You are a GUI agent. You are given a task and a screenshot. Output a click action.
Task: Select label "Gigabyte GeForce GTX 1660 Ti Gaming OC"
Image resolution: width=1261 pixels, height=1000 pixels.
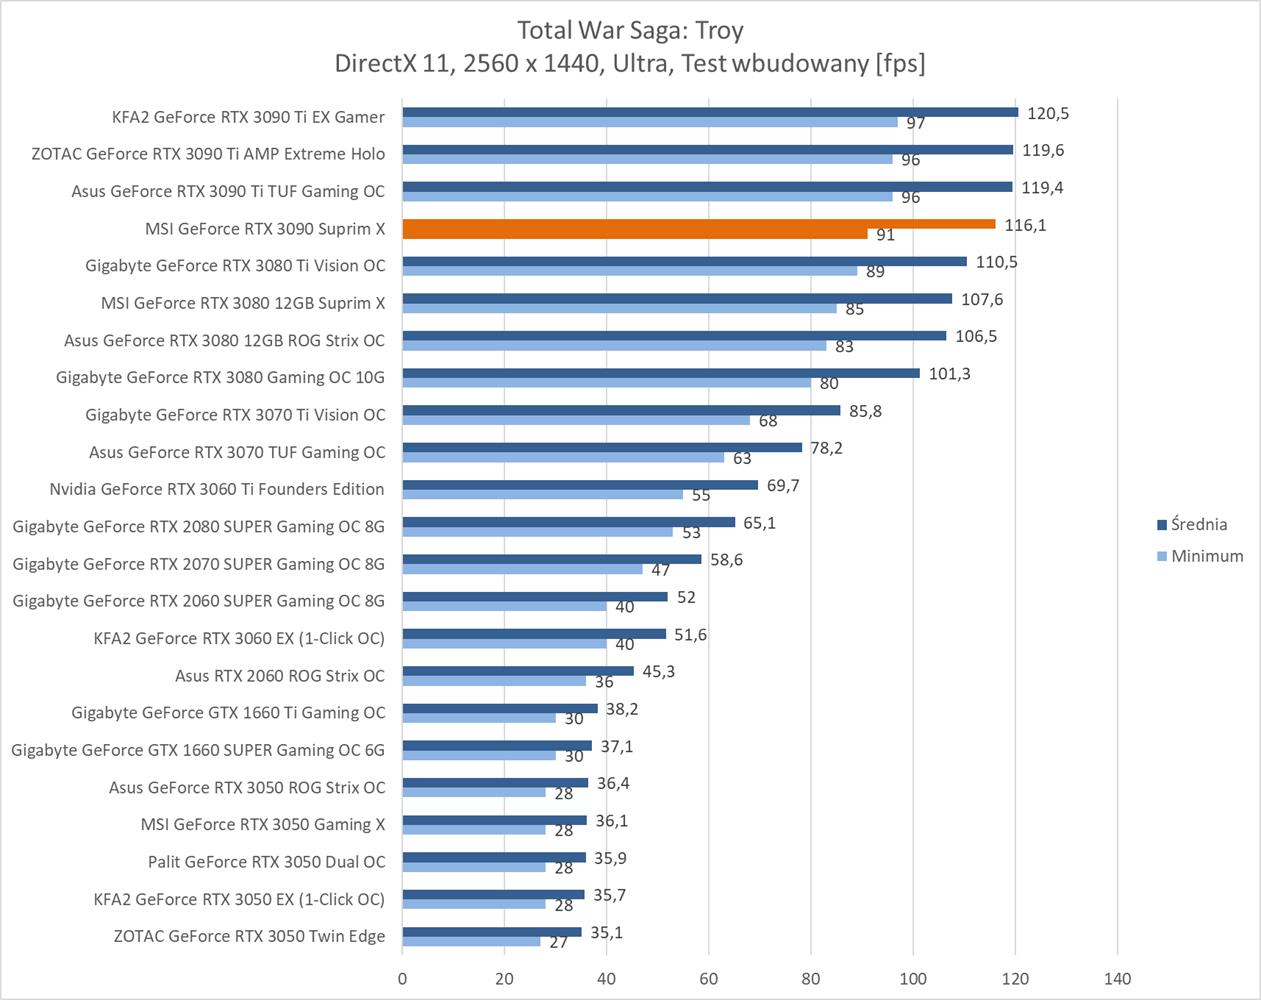coord(228,713)
